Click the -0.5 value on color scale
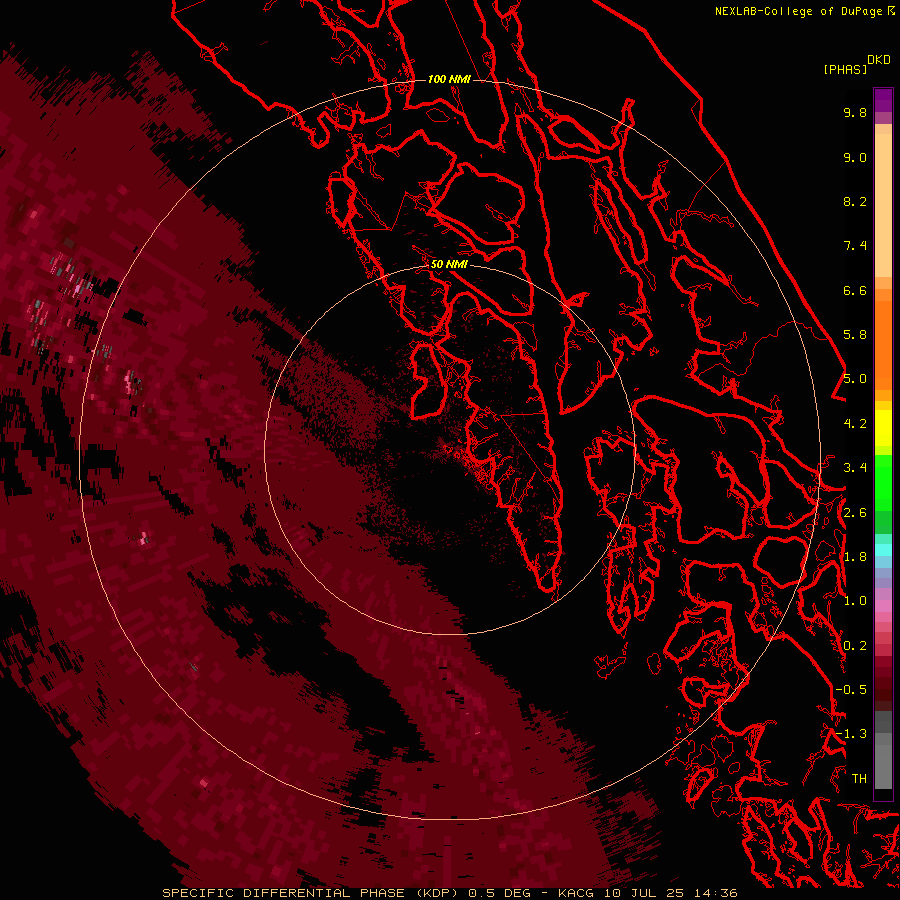The width and height of the screenshot is (900, 900). click(851, 690)
